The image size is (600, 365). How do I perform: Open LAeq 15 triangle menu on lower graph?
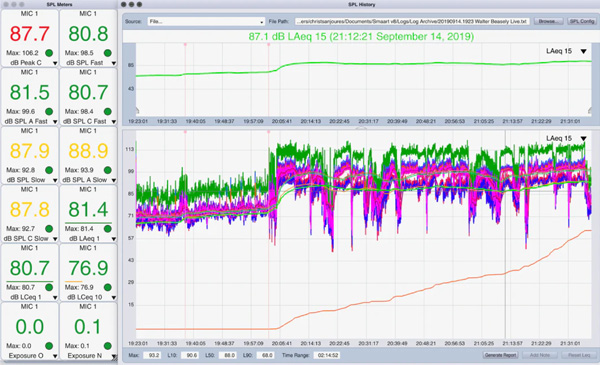coord(584,139)
